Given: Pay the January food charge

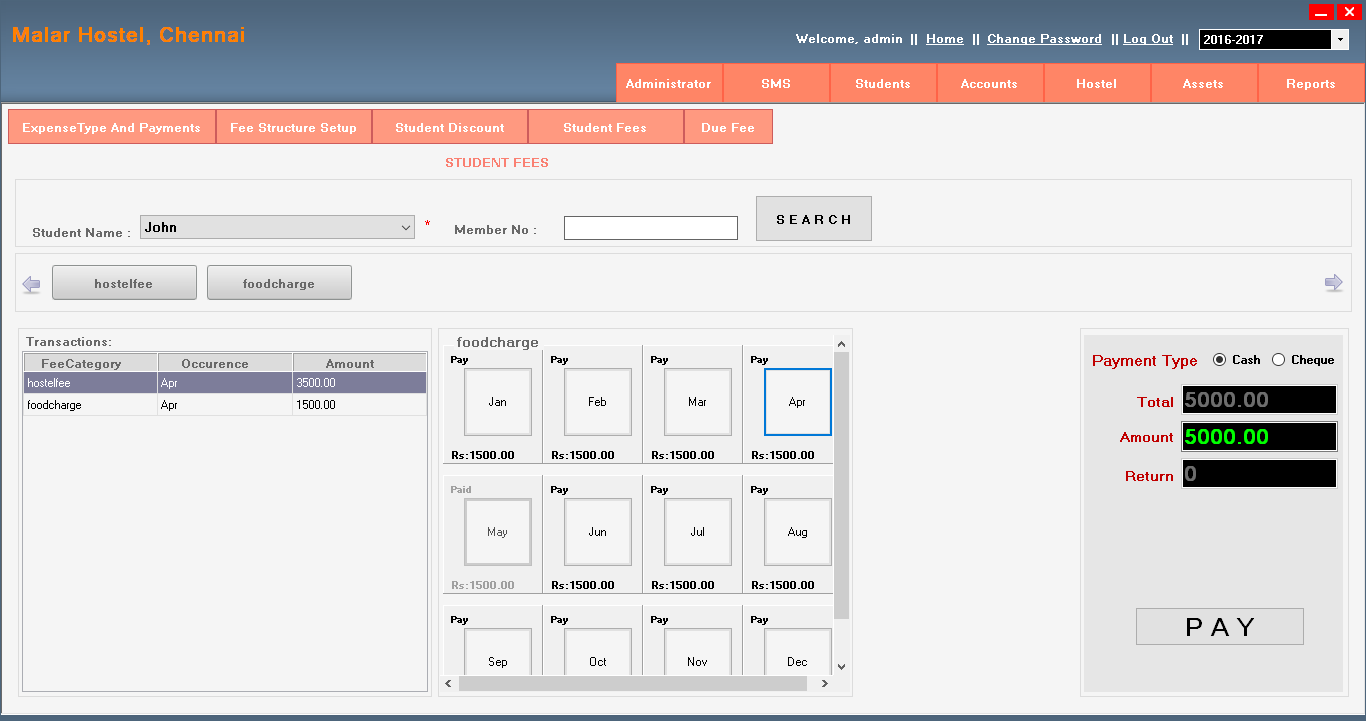Looking at the screenshot, I should [497, 402].
